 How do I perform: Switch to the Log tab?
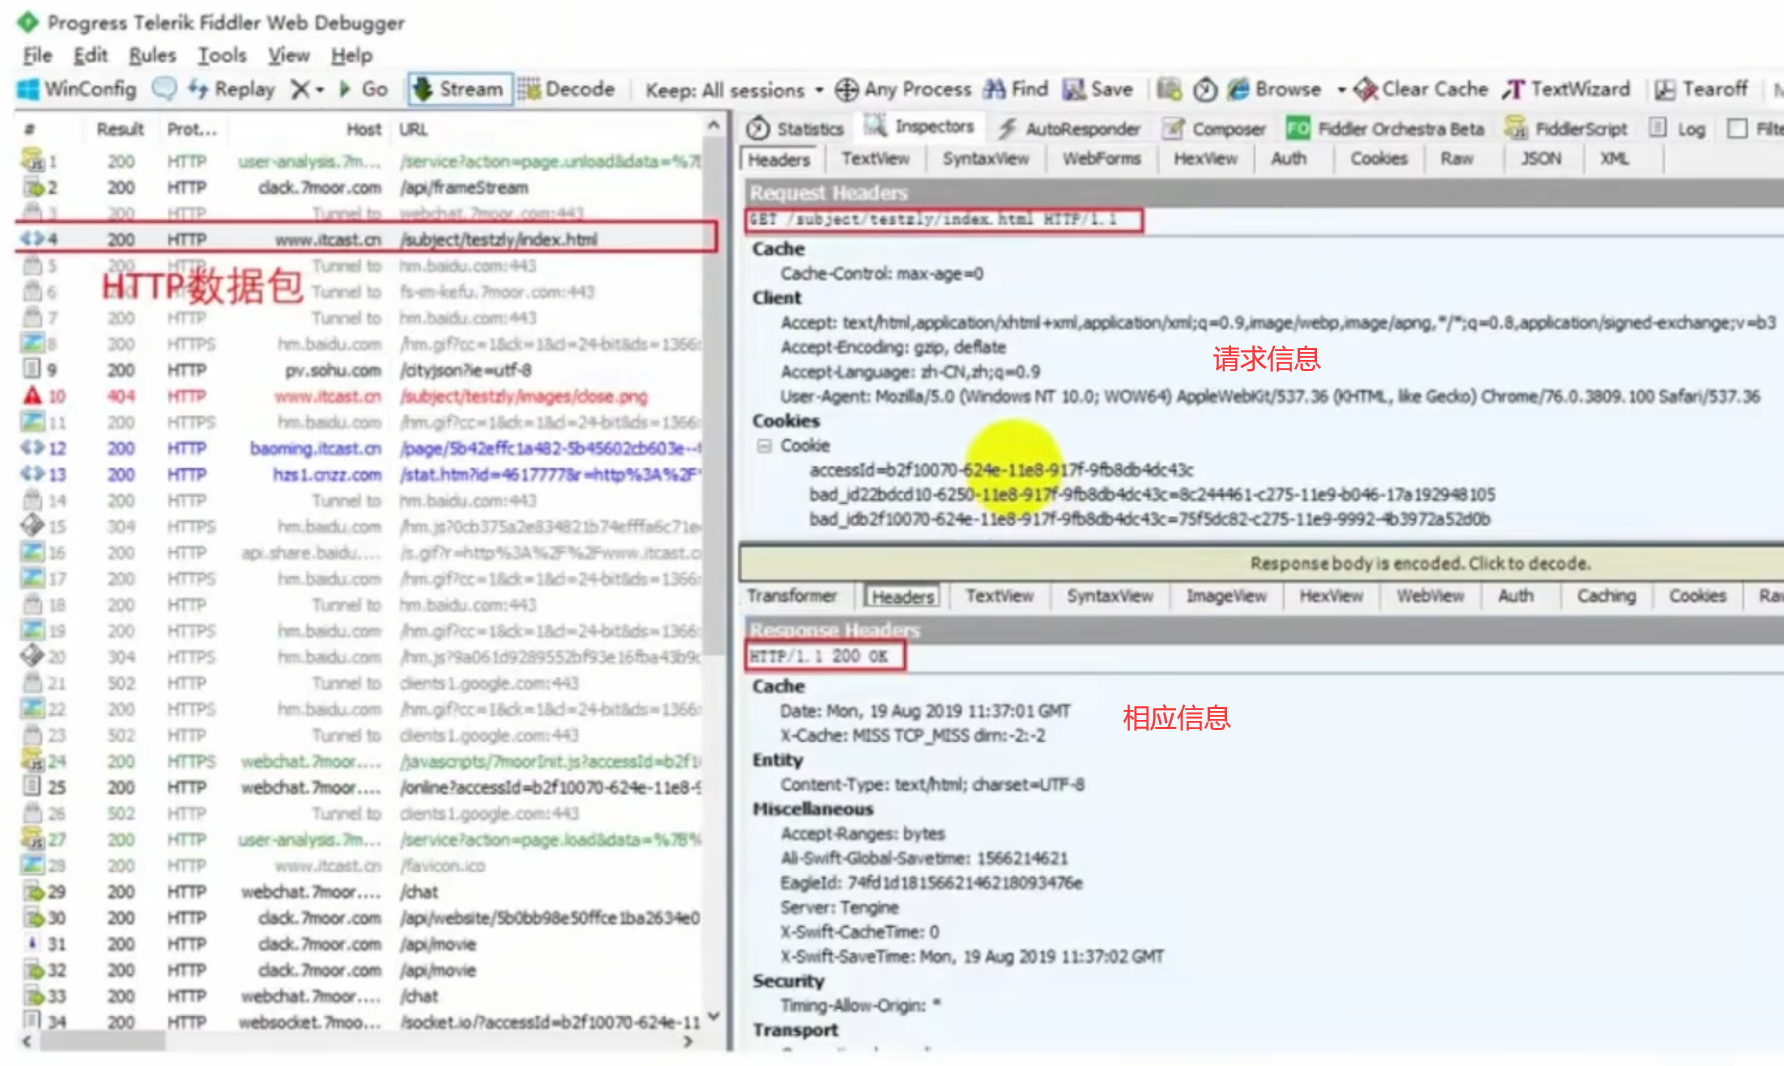[x=1678, y=129]
